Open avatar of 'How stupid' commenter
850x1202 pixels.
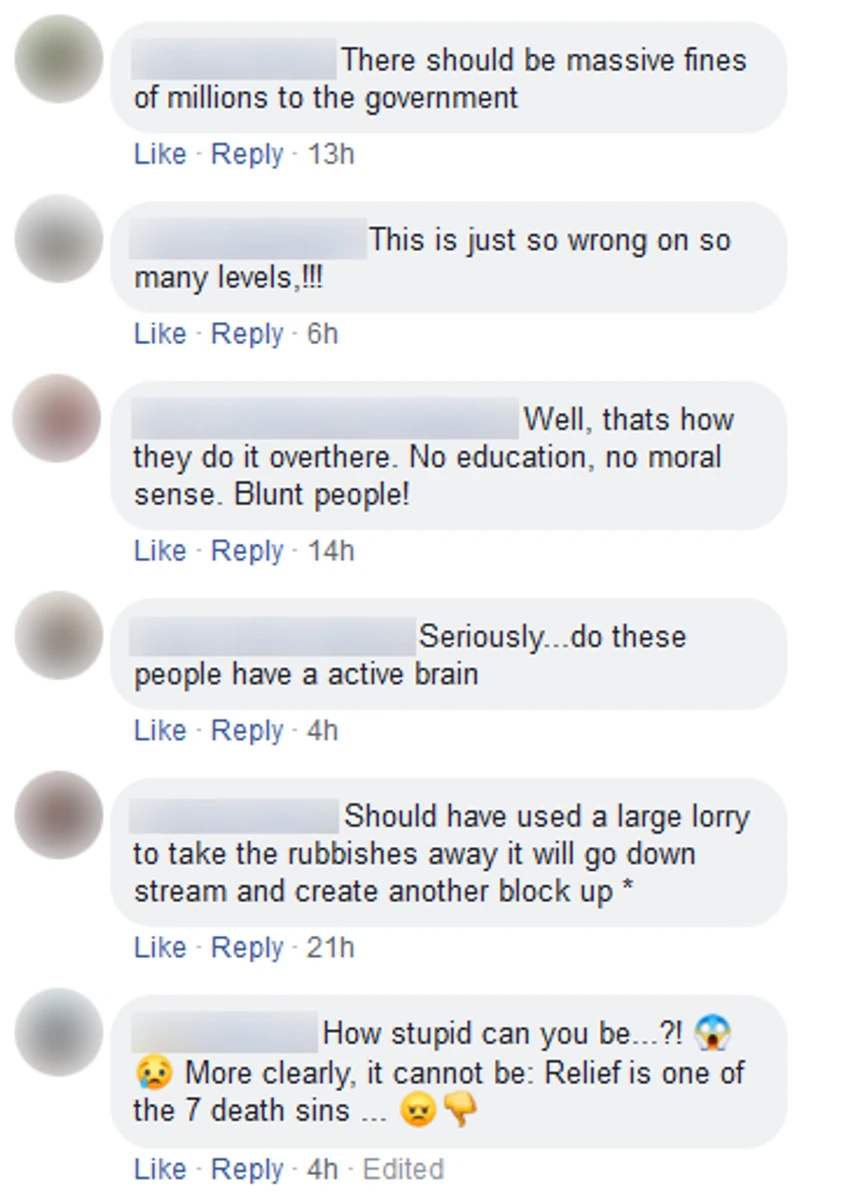(x=58, y=1033)
